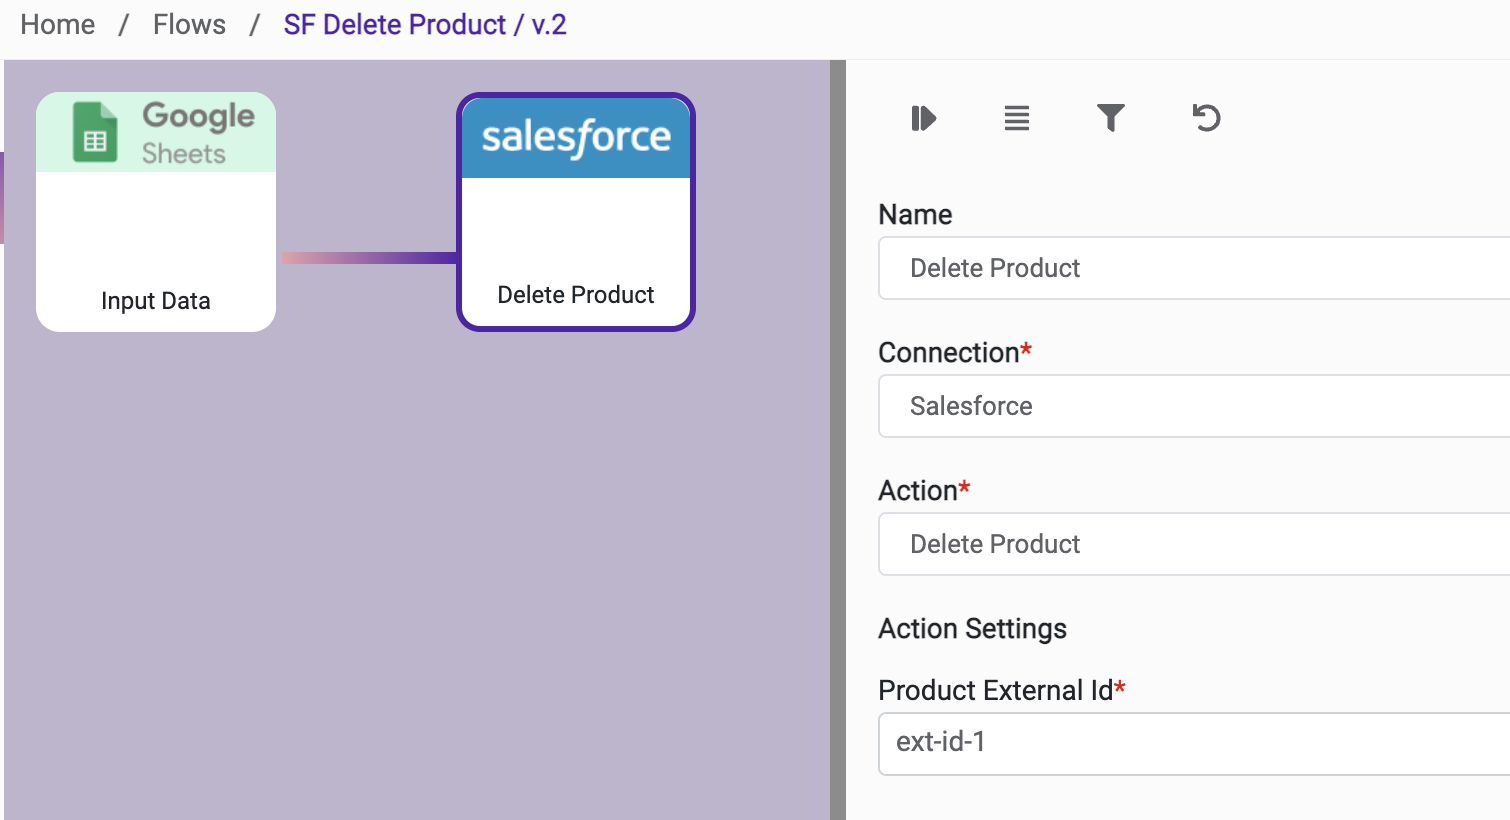Open the Action dropdown showing Delete Product

tap(1190, 544)
